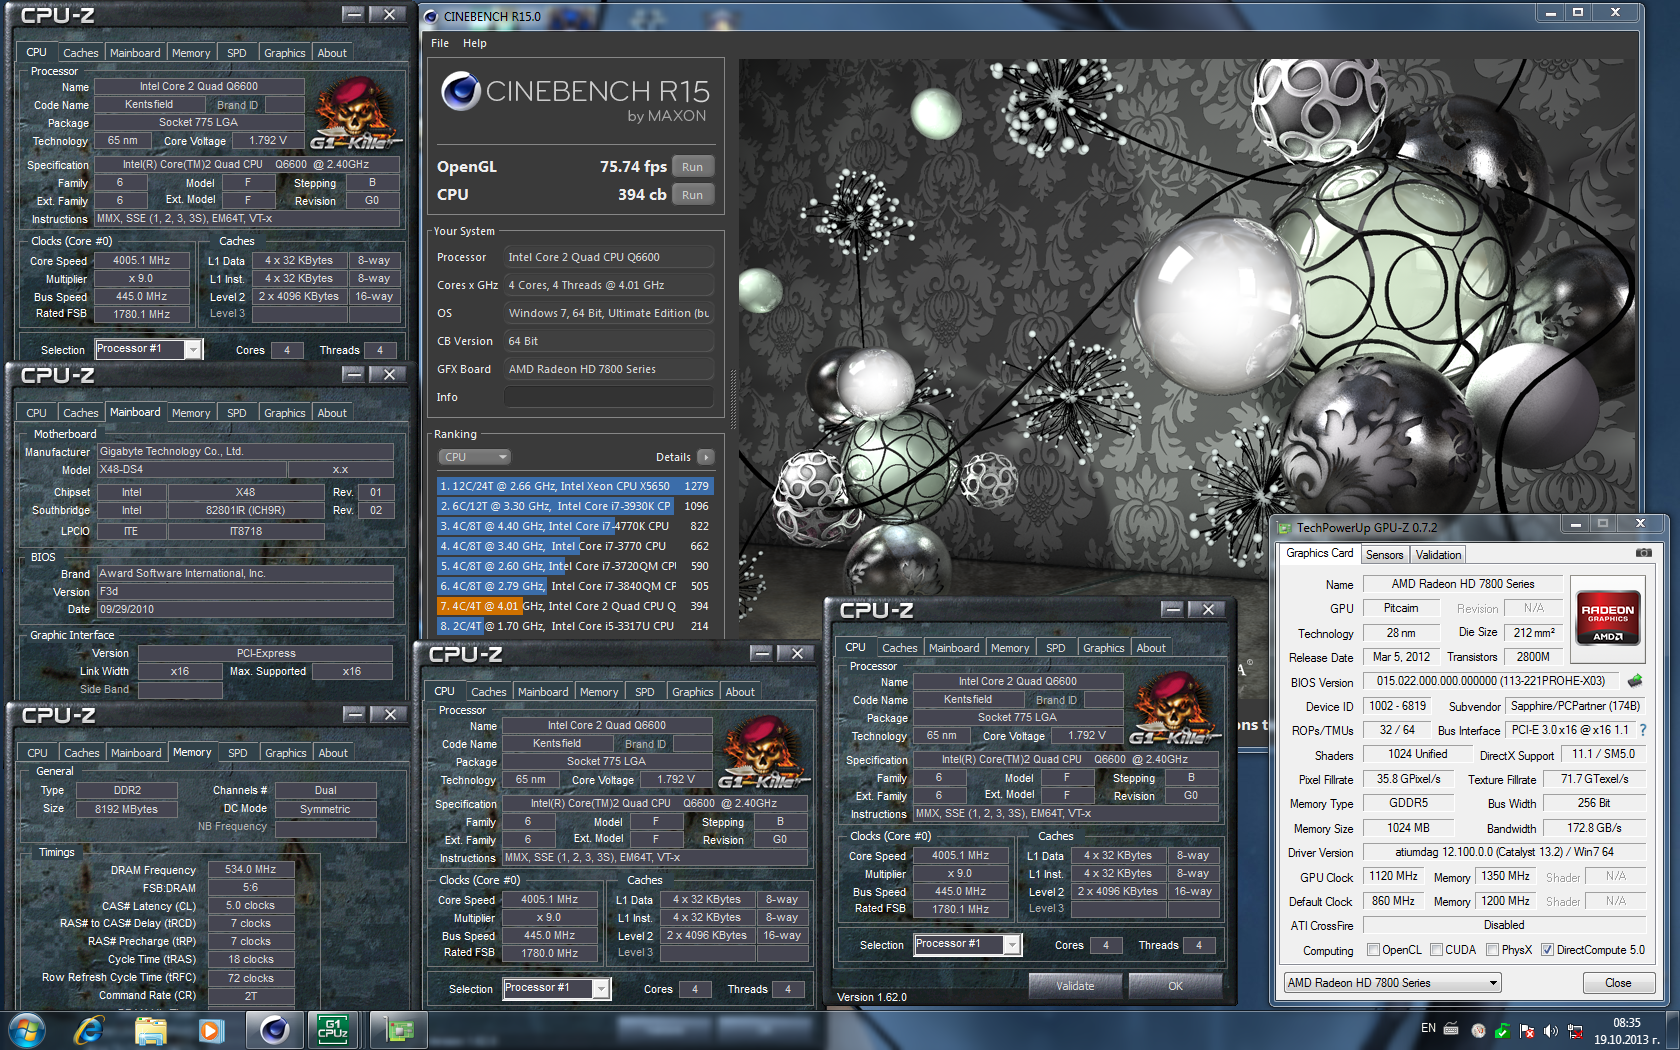
Task: Open About tab in the top-left CPU-Z window
Action: tap(332, 53)
